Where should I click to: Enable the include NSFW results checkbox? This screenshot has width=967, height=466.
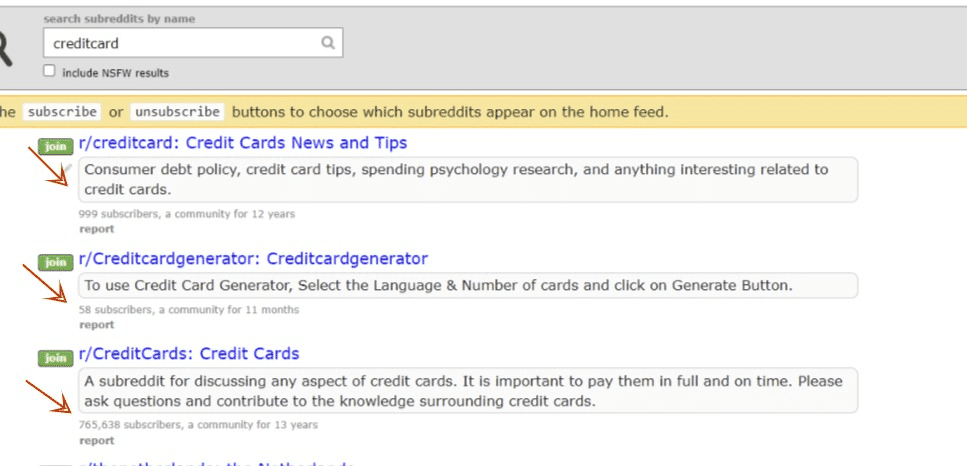point(49,71)
